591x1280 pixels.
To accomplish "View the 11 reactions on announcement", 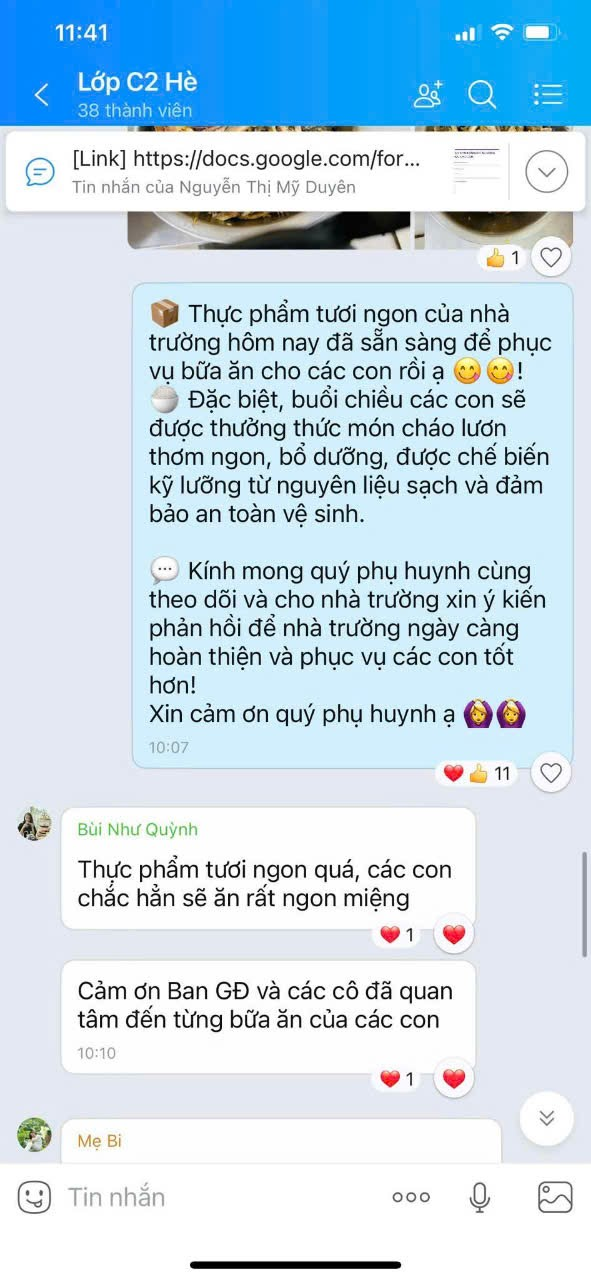I will pos(477,773).
